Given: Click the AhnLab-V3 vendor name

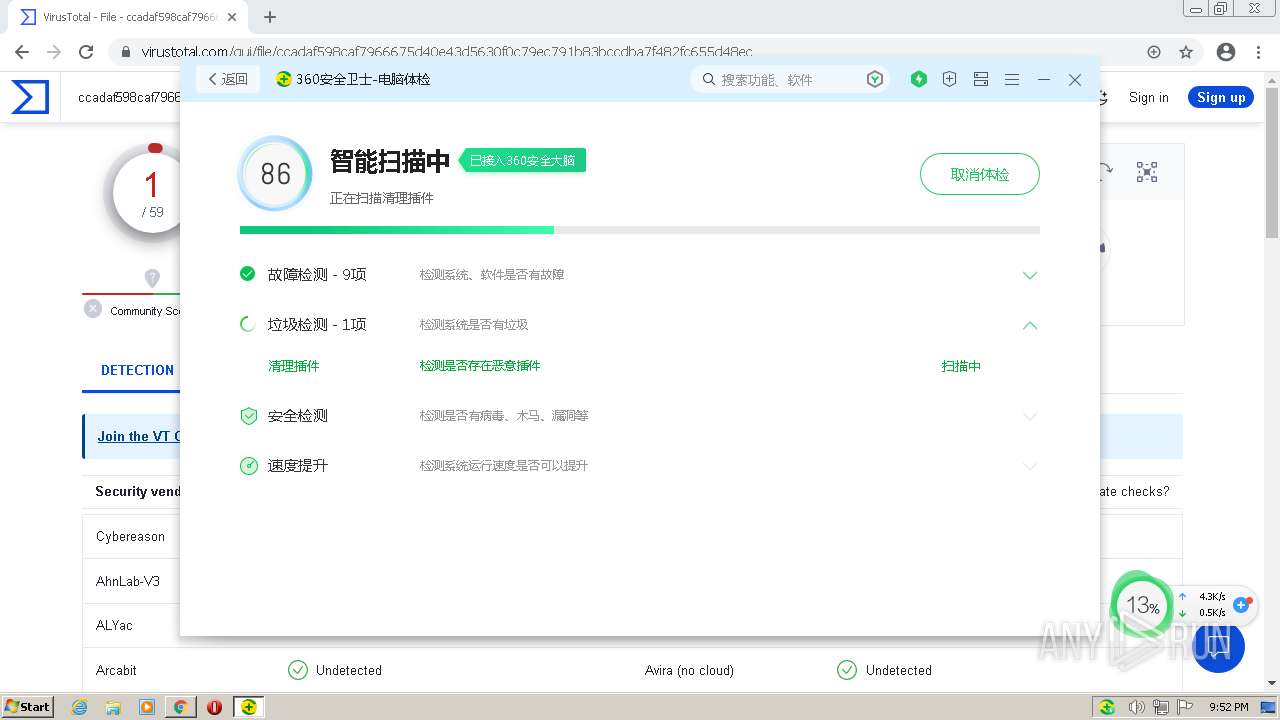Looking at the screenshot, I should (128, 581).
